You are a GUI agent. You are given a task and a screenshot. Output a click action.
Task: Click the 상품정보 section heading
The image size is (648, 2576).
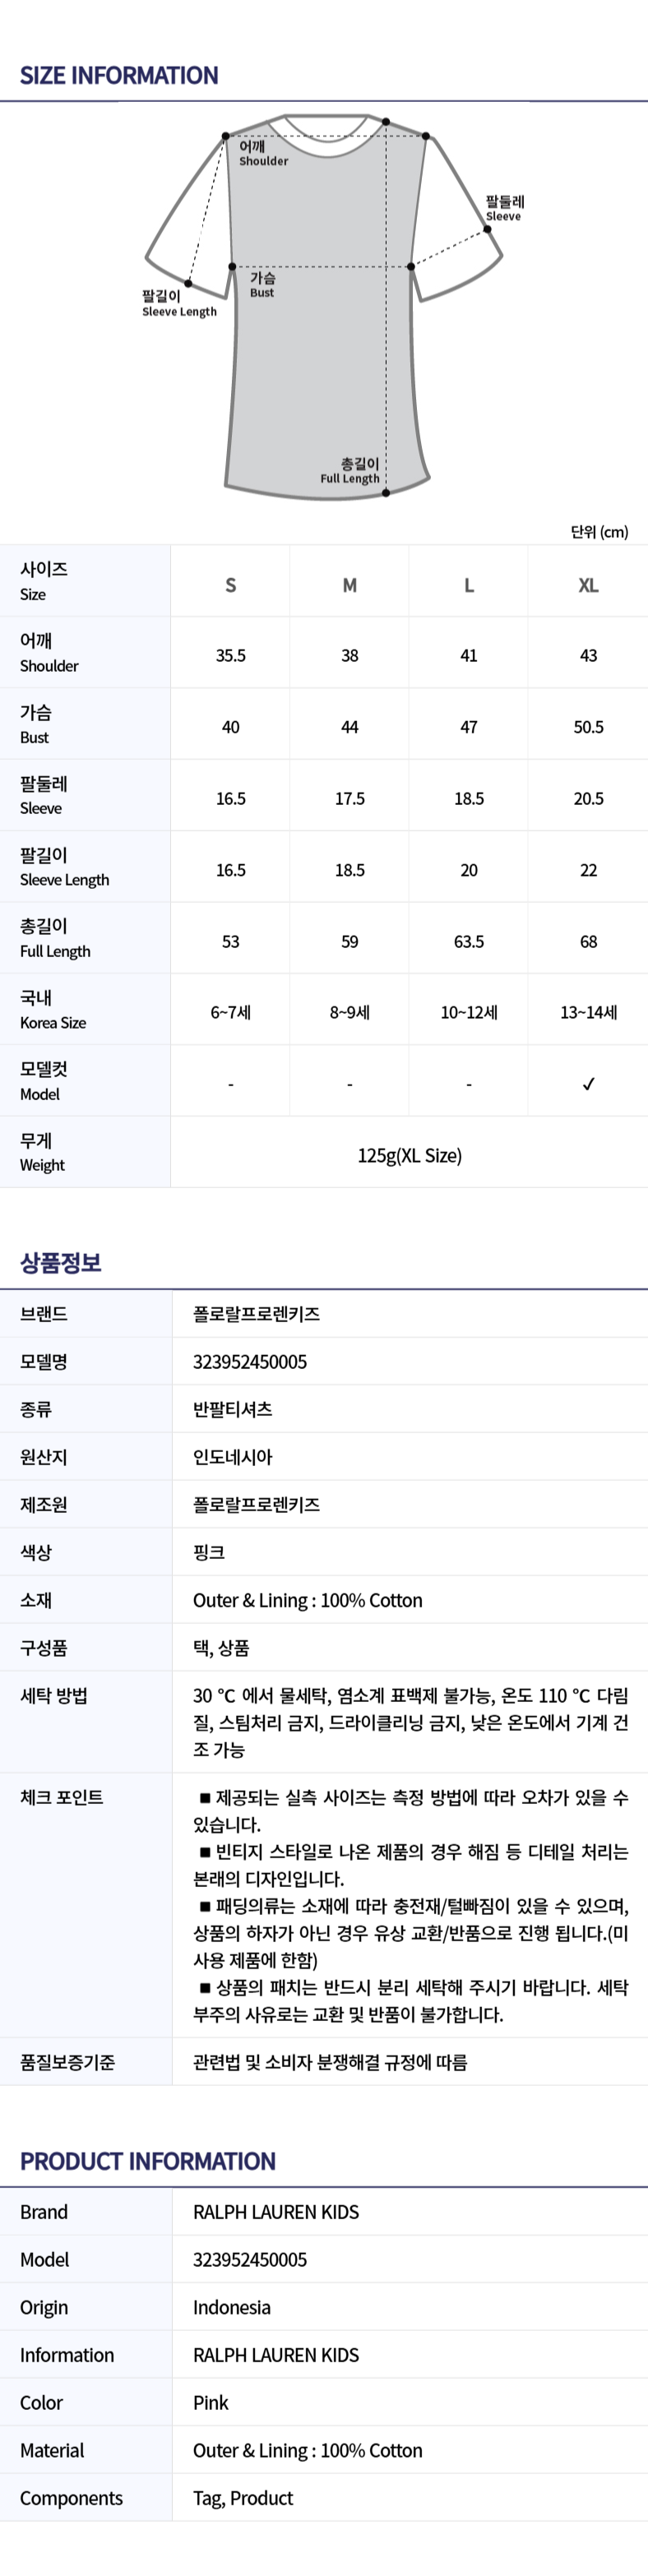pyautogui.click(x=61, y=1262)
